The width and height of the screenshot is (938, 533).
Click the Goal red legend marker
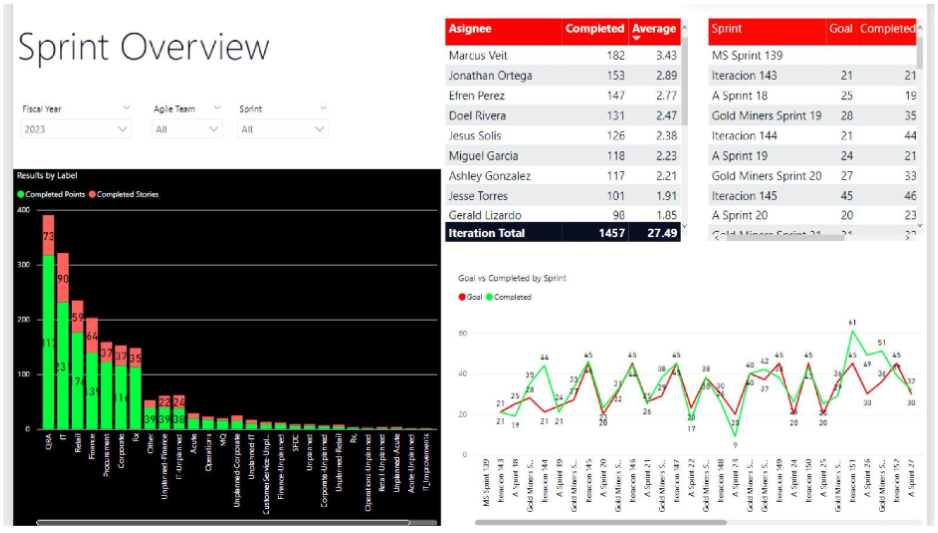462,297
